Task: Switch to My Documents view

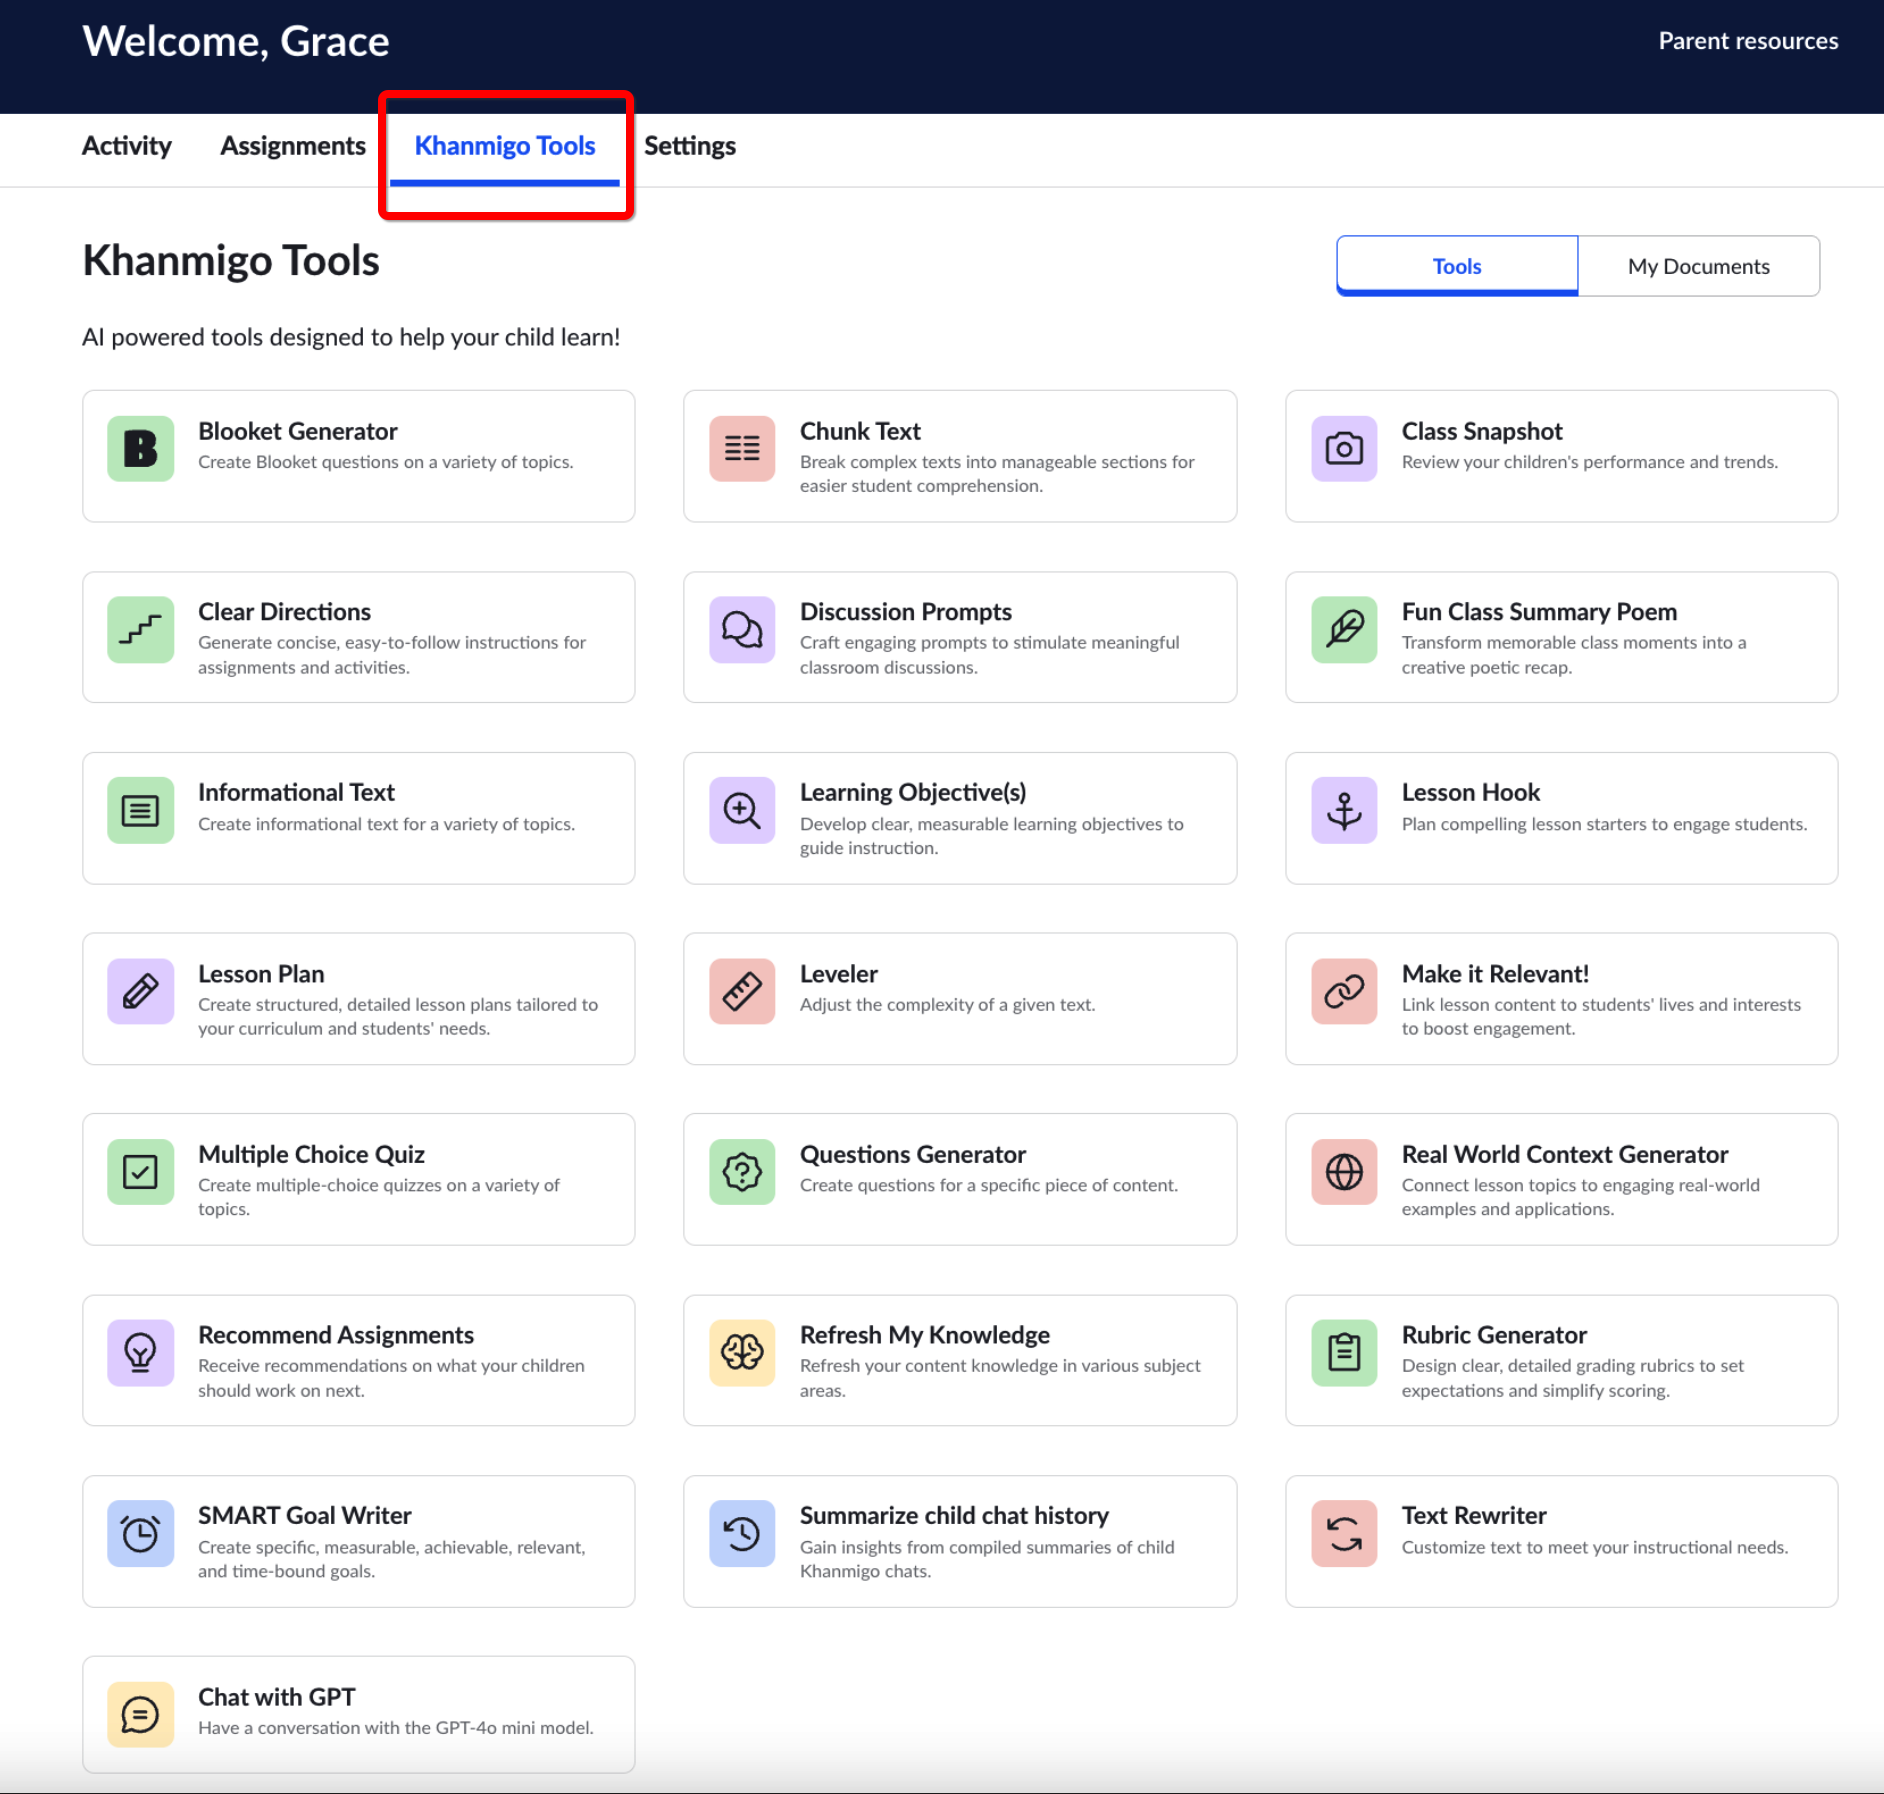Action: 1699,266
